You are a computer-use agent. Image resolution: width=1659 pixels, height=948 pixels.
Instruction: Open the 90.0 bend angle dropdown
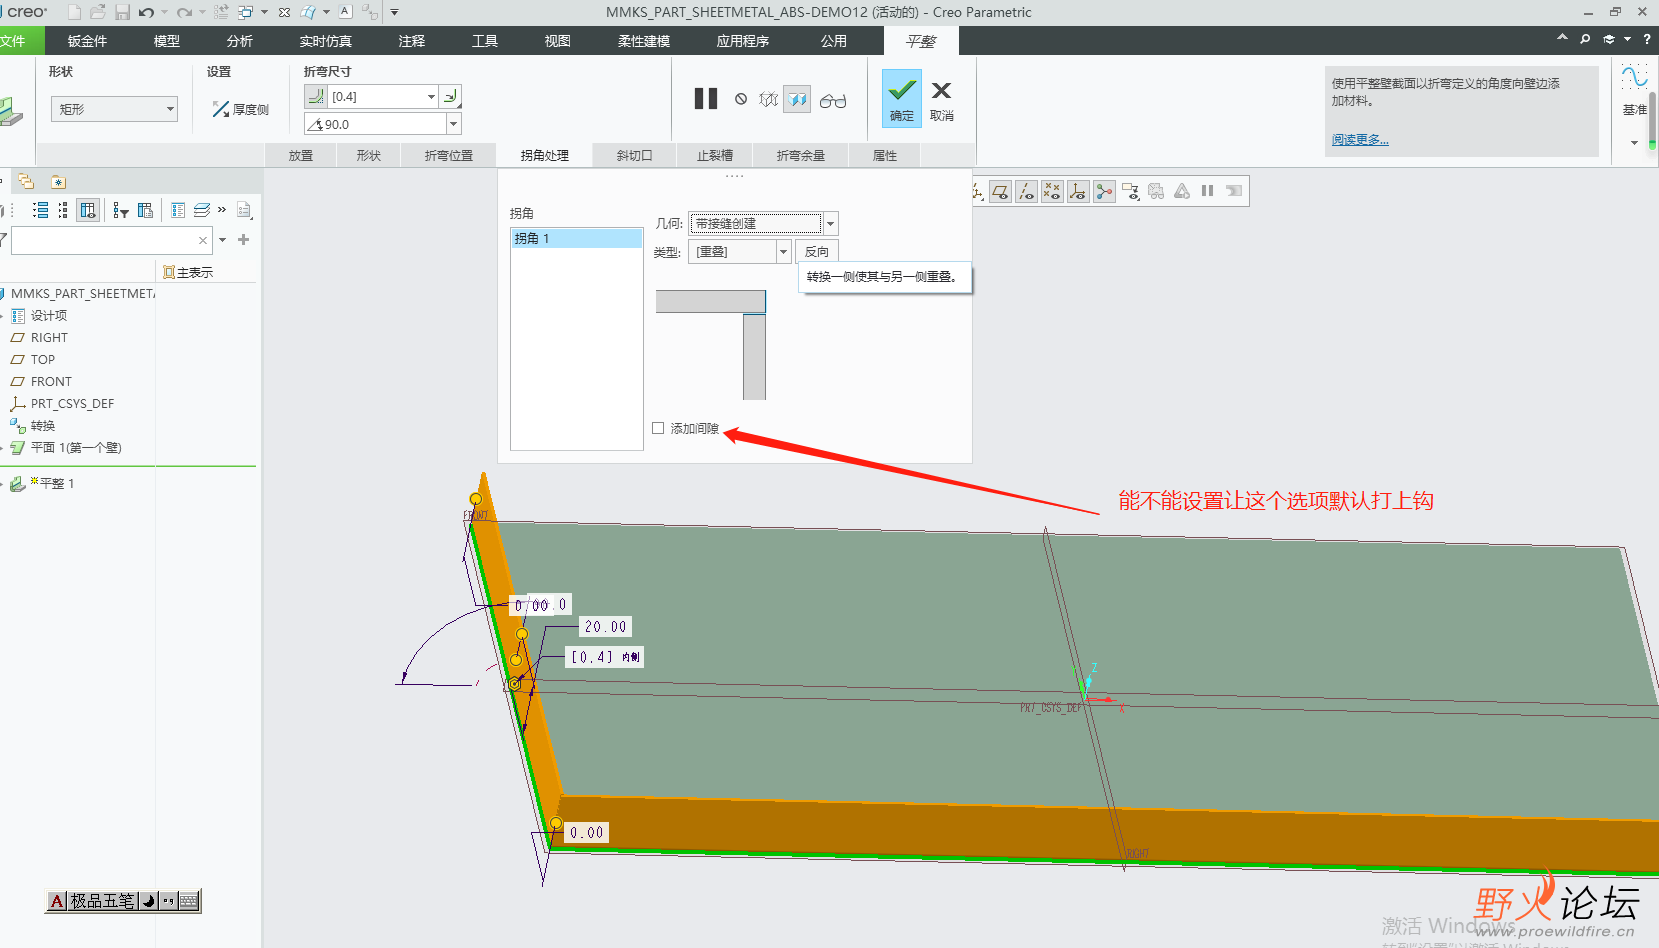pos(454,124)
